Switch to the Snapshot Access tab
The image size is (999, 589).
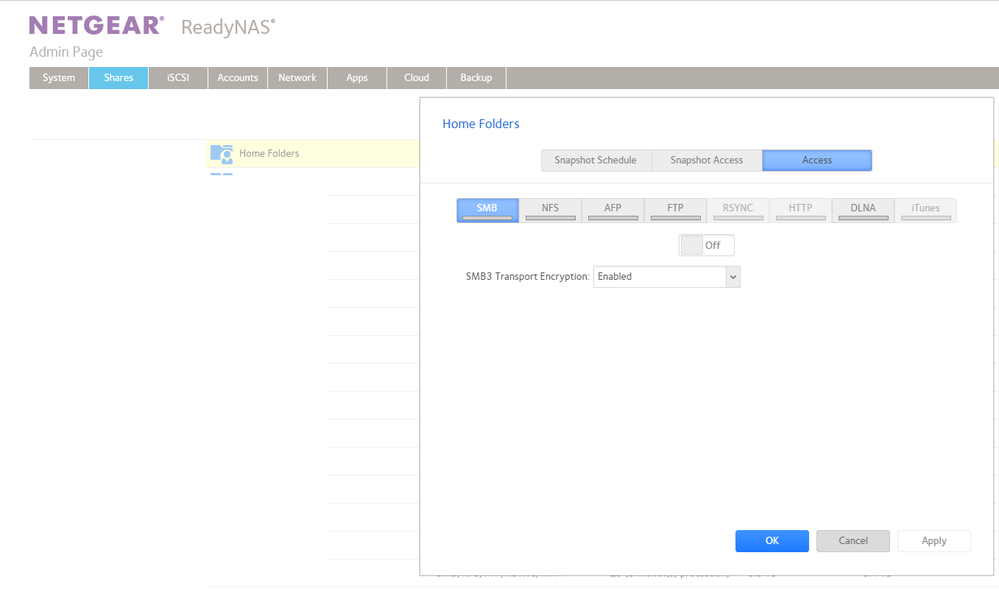click(x=706, y=160)
